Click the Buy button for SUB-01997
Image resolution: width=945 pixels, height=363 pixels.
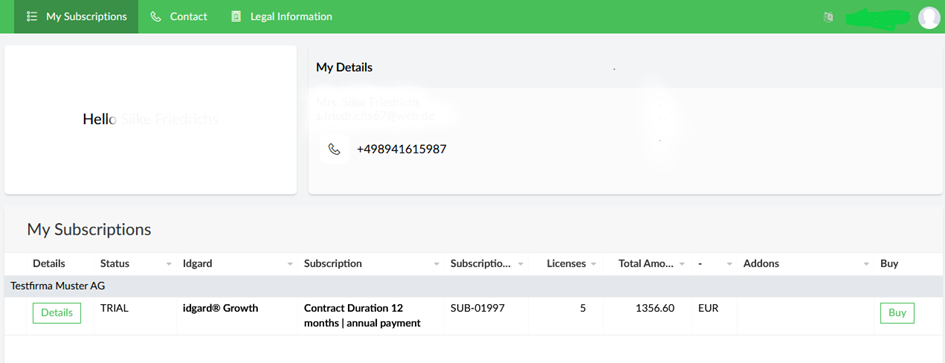(x=897, y=313)
